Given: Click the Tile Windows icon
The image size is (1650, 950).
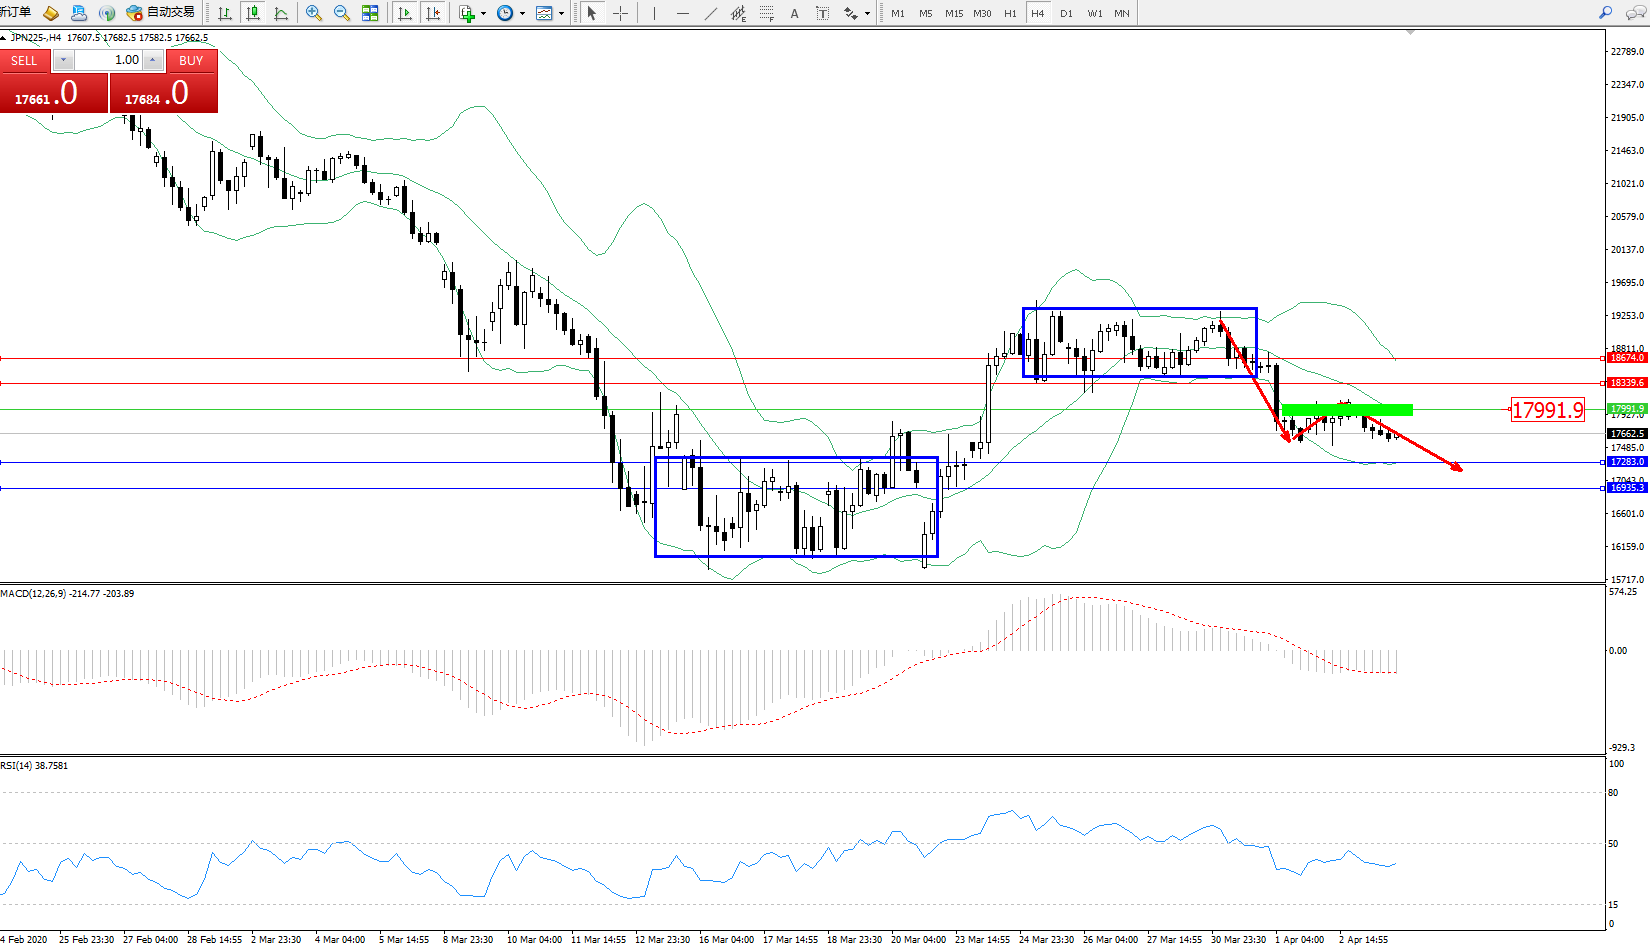Looking at the screenshot, I should coord(370,13).
